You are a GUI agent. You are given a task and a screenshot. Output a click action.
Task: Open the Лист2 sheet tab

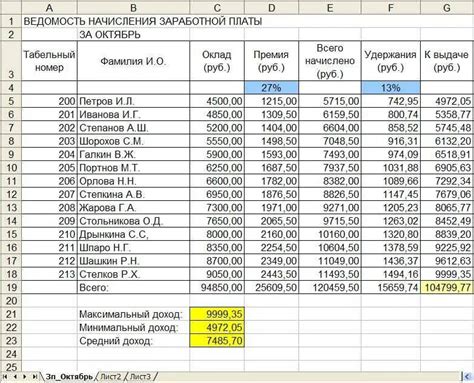111,377
